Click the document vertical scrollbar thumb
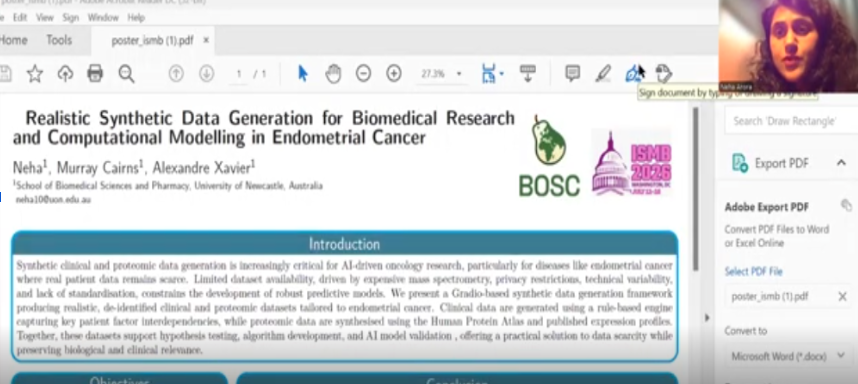The width and height of the screenshot is (858, 384). point(696,189)
